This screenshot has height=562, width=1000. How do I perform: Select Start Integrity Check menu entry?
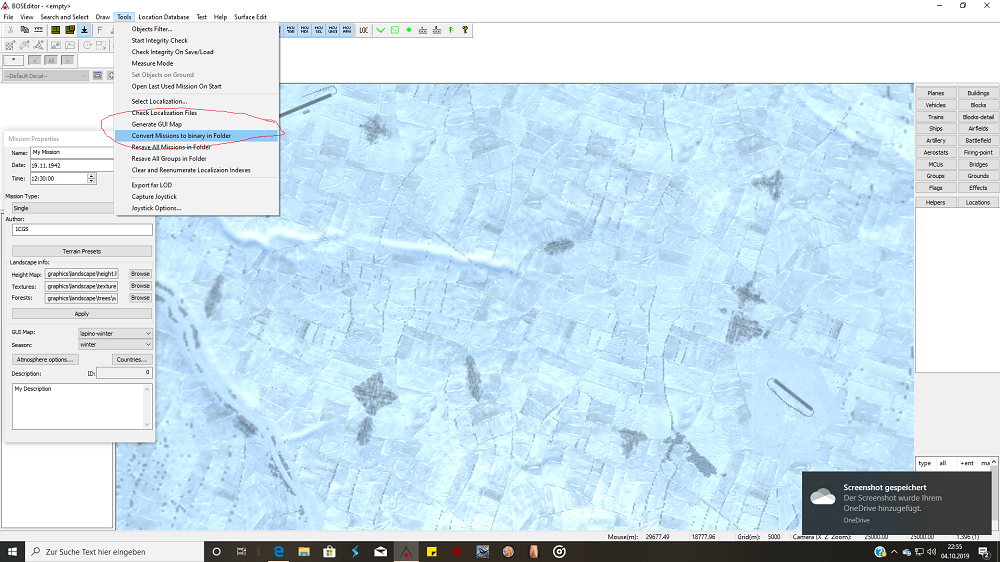point(196,40)
